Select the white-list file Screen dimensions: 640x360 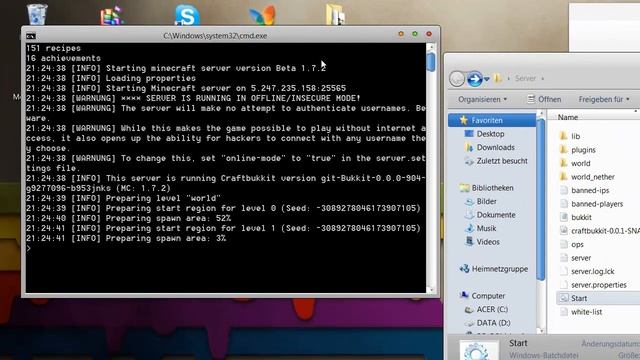tap(586, 311)
